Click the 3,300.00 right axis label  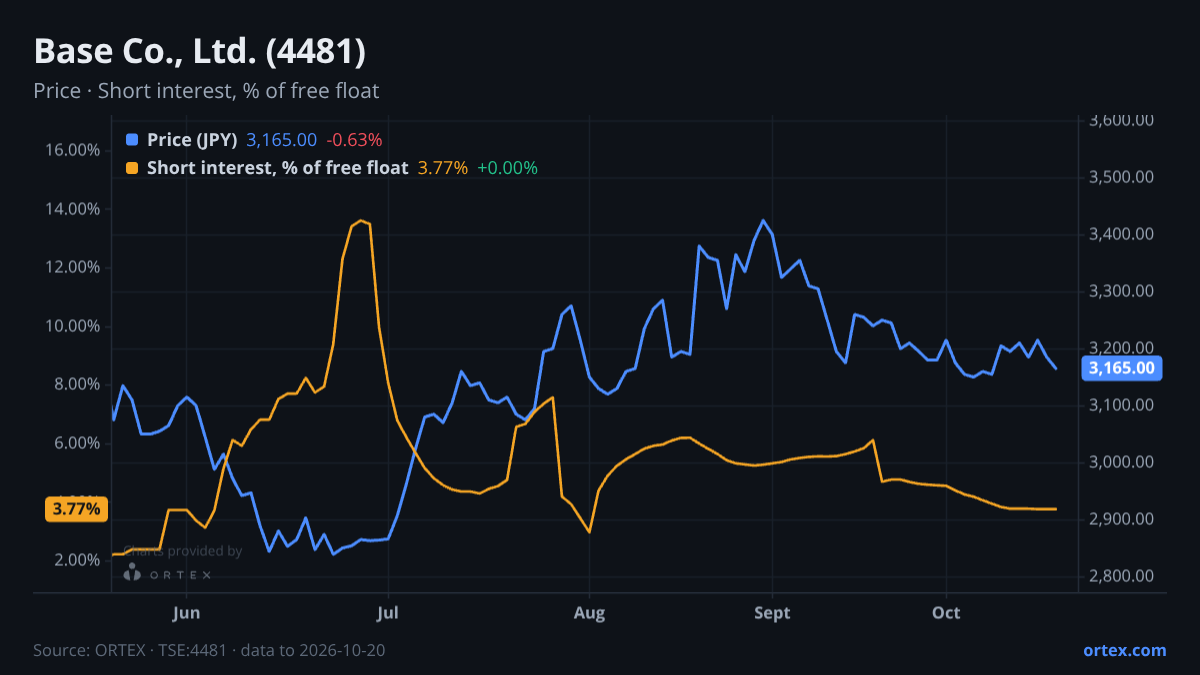point(1121,291)
